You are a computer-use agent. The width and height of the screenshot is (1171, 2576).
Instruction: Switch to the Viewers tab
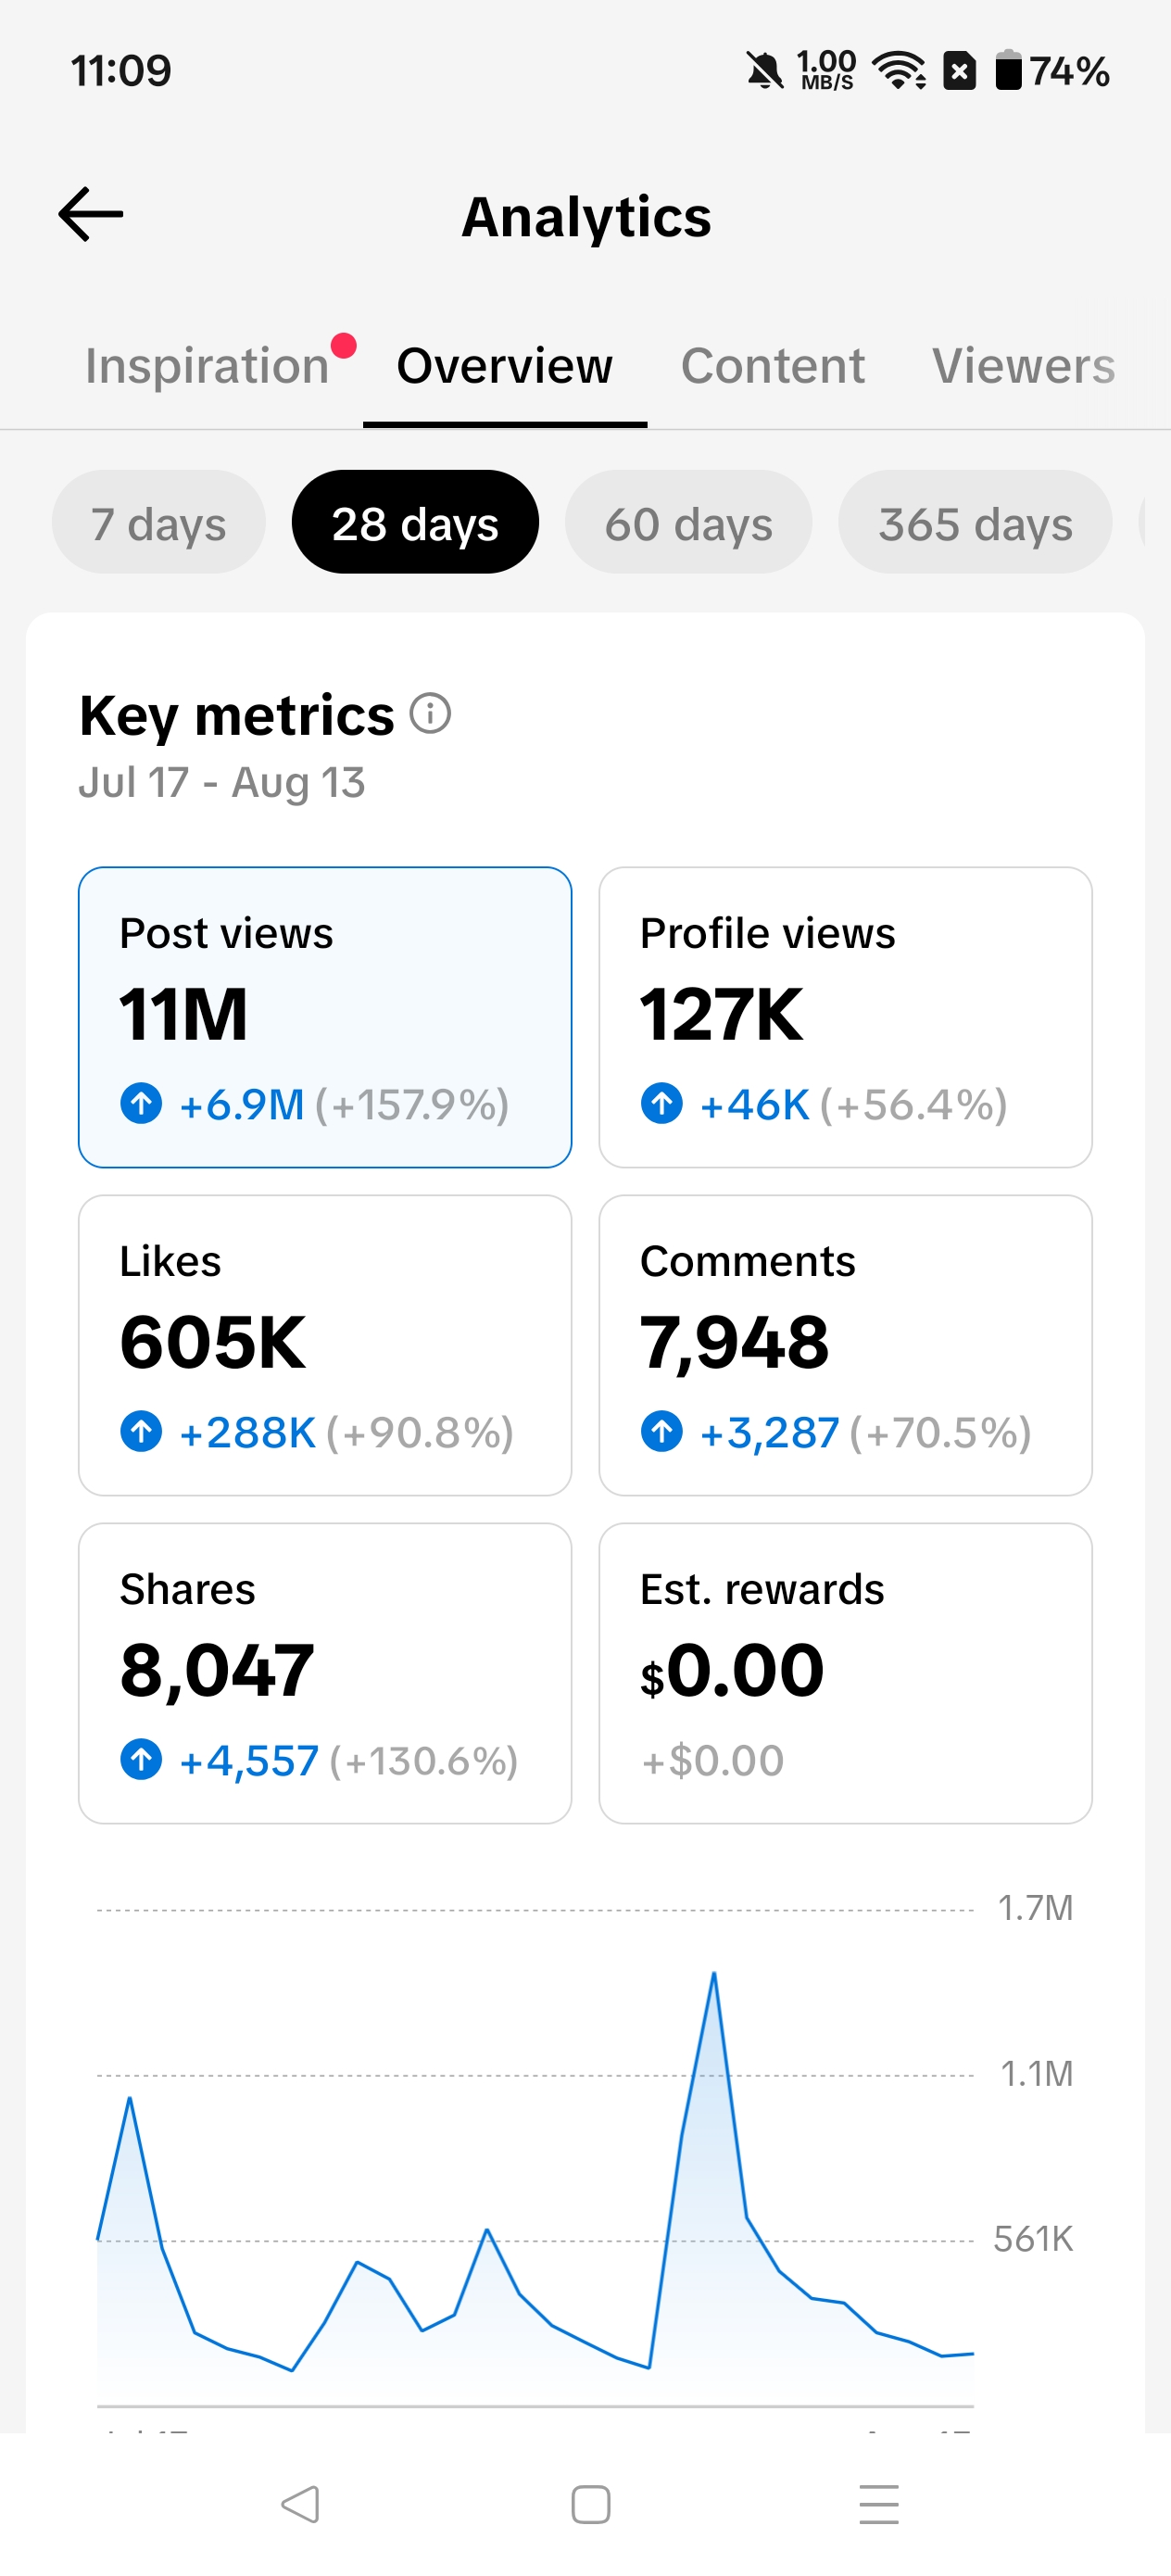(1024, 365)
